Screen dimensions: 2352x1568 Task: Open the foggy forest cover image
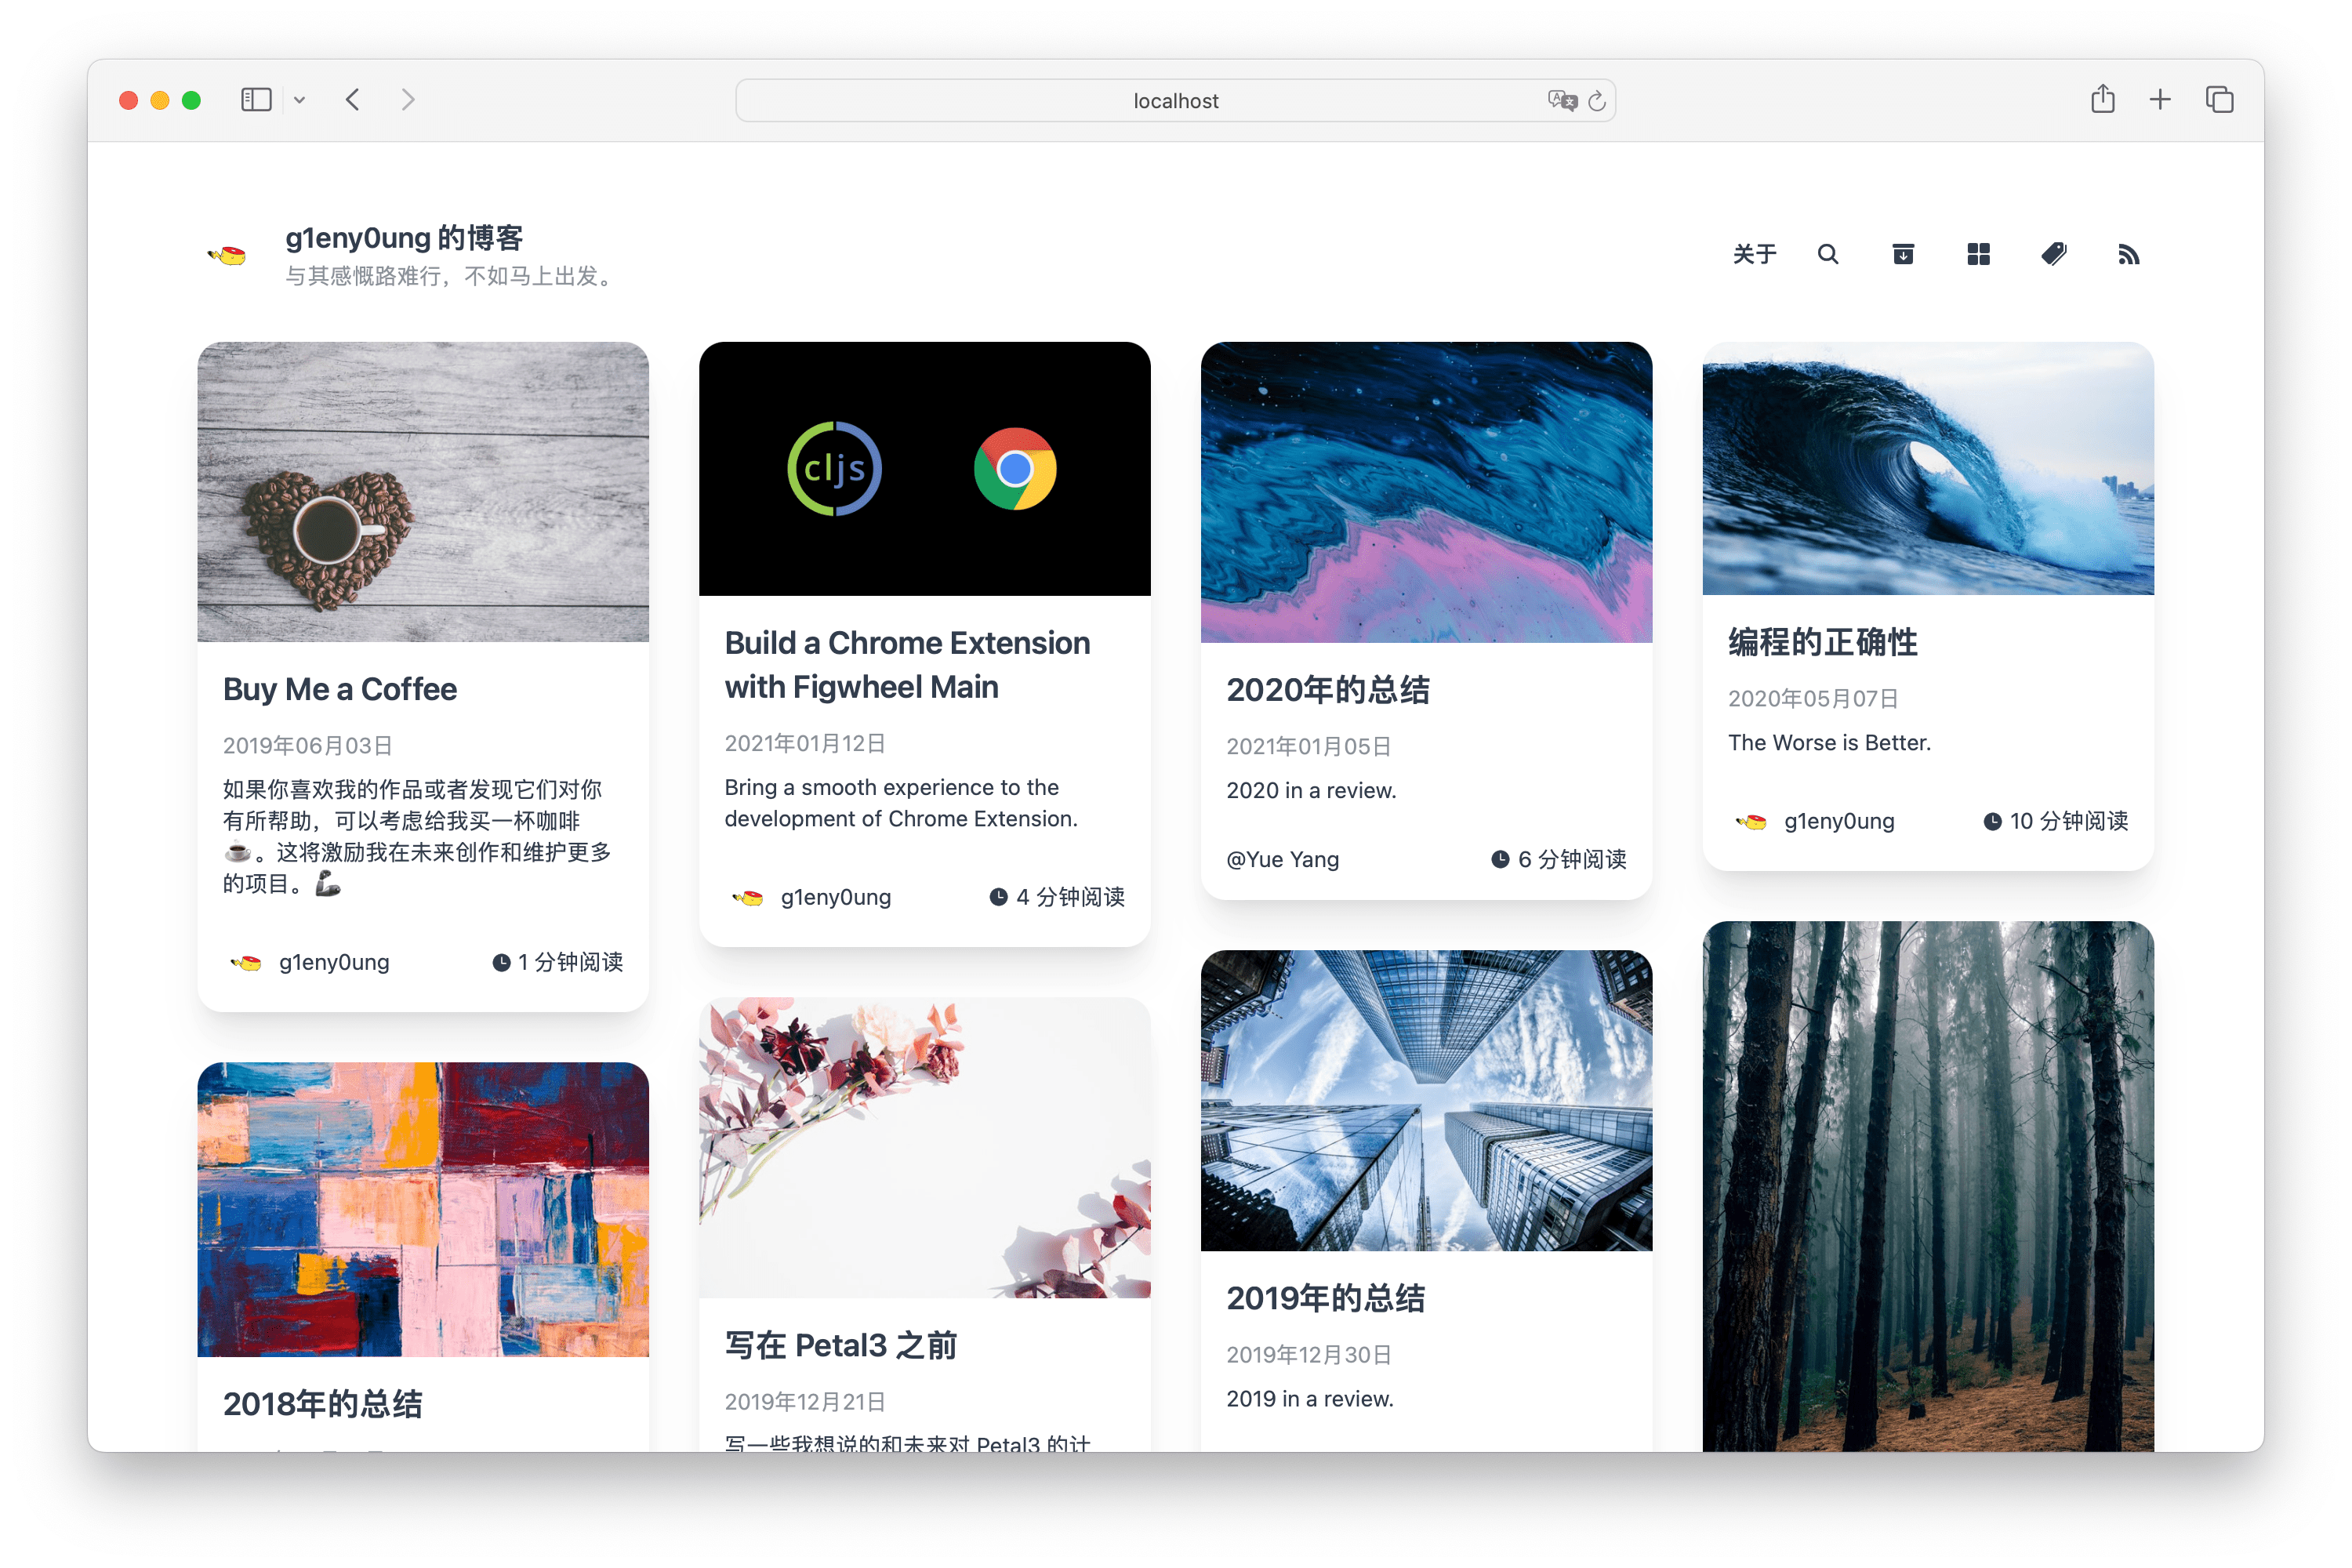coord(1929,1186)
